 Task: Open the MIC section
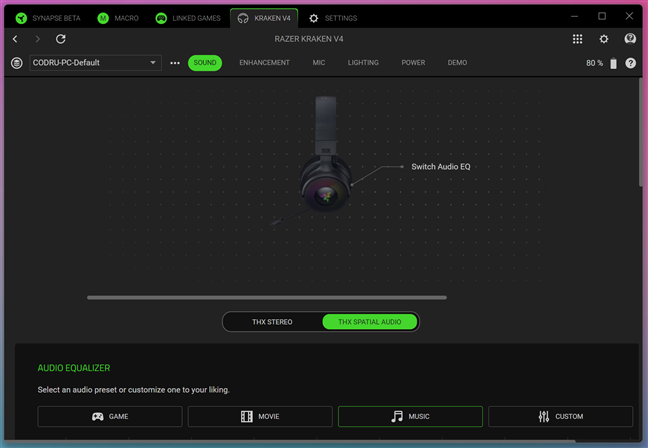coord(319,63)
